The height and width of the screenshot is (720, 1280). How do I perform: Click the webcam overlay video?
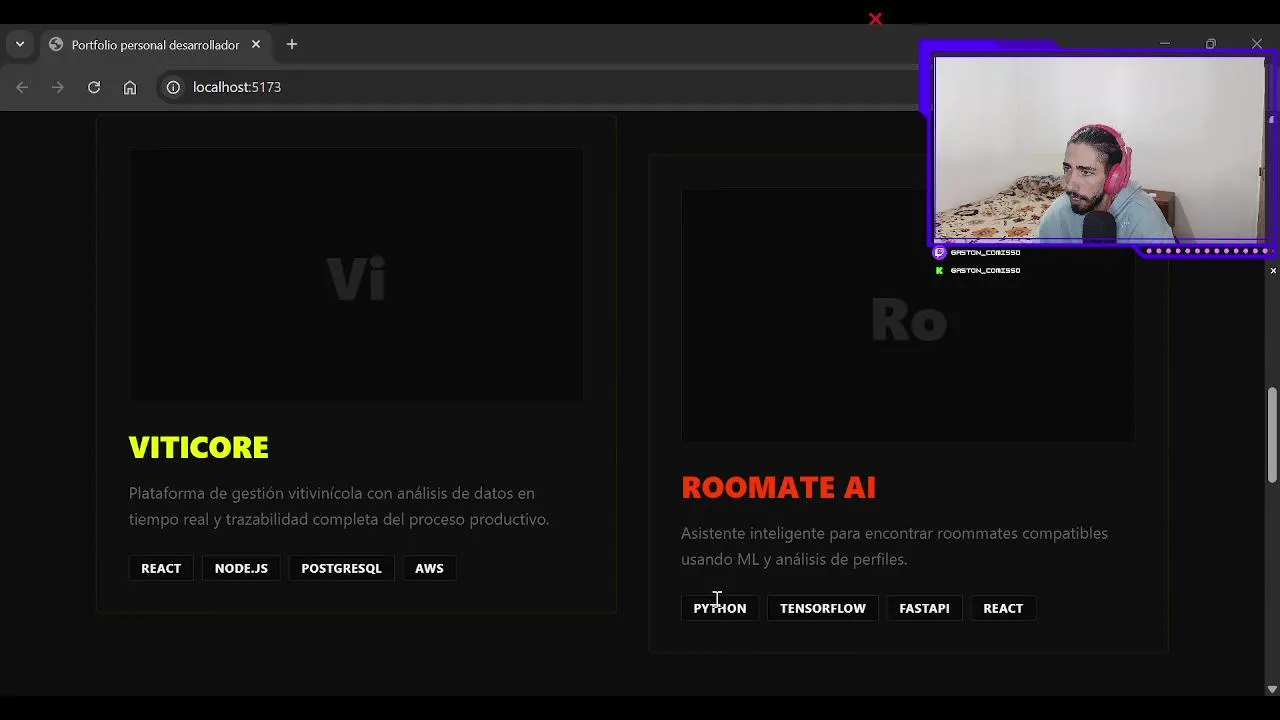tap(1099, 148)
